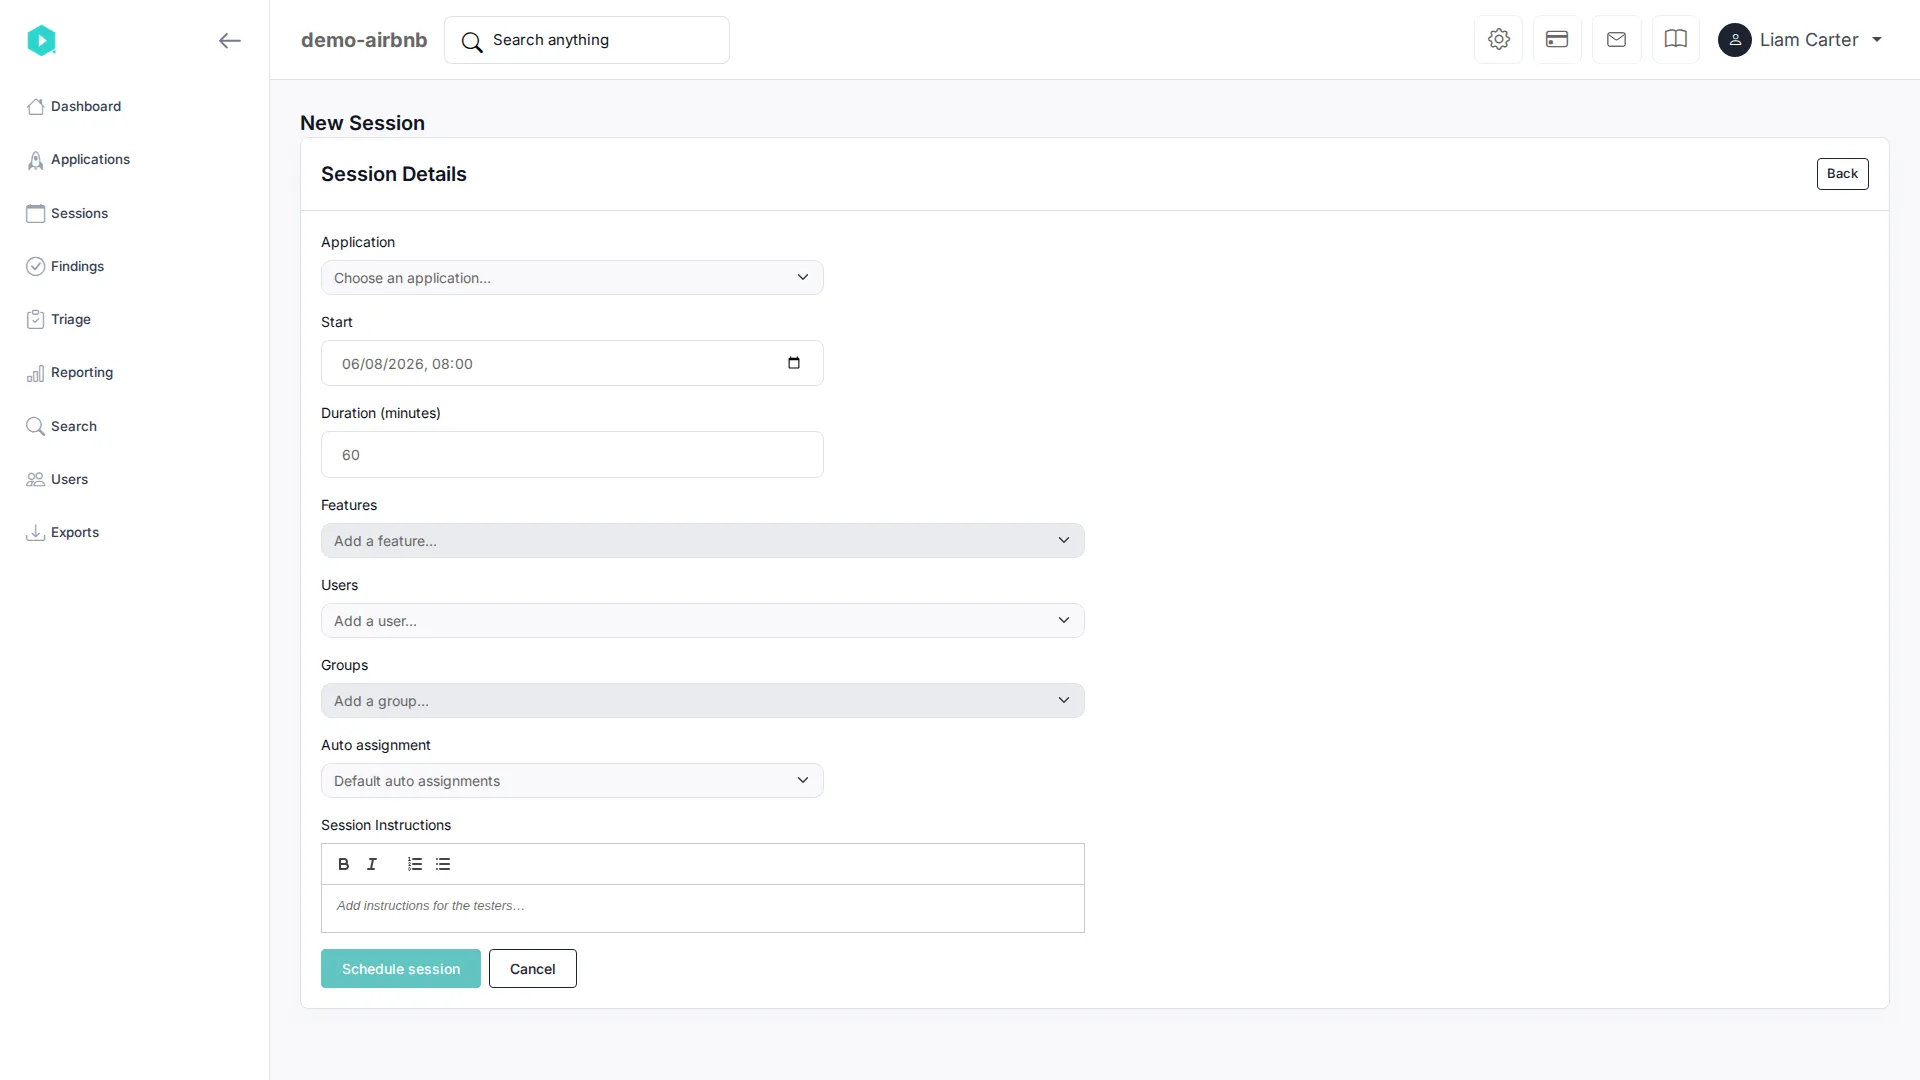Image resolution: width=1920 pixels, height=1080 pixels.
Task: Open Default auto assignments dropdown
Action: coord(572,781)
